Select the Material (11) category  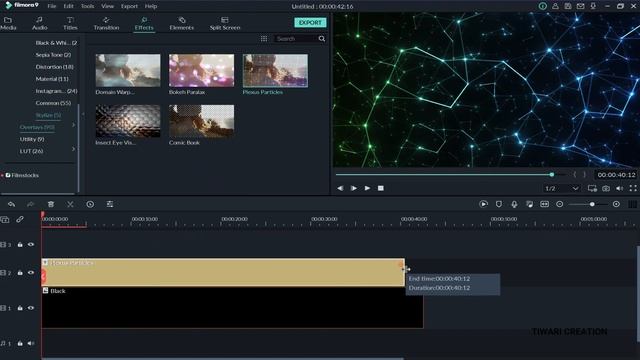[x=52, y=79]
